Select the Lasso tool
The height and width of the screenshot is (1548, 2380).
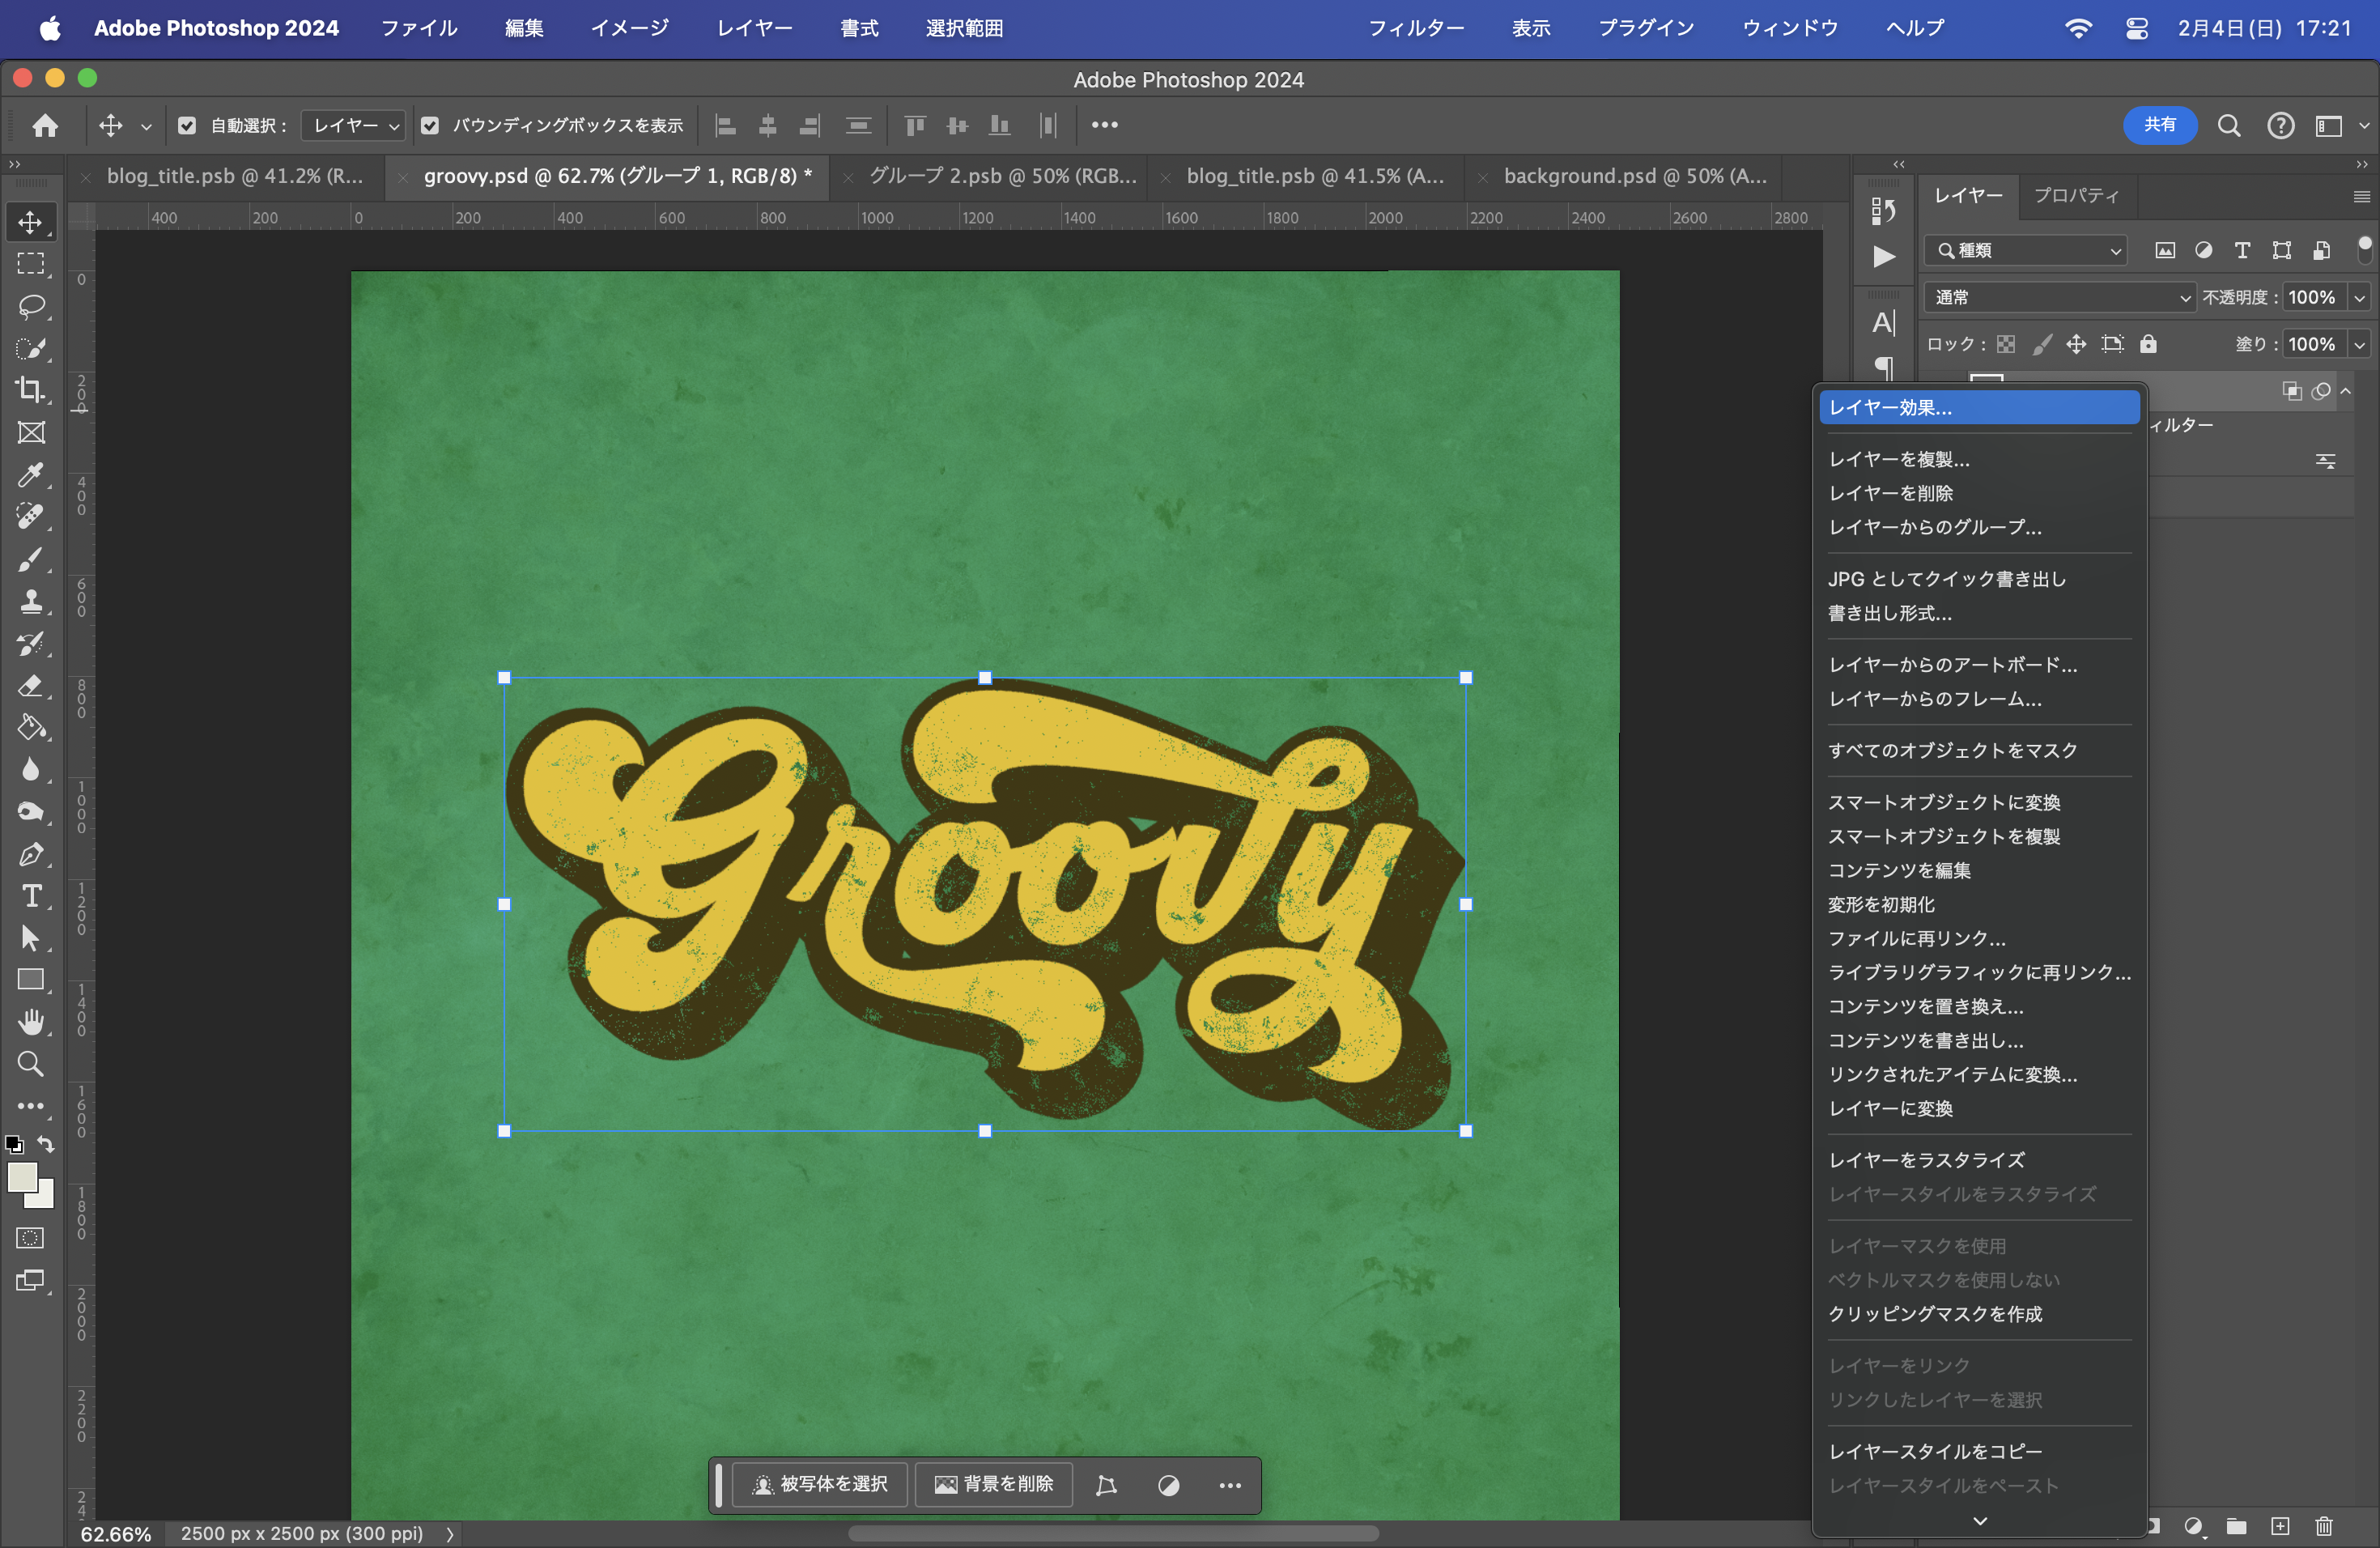click(31, 306)
